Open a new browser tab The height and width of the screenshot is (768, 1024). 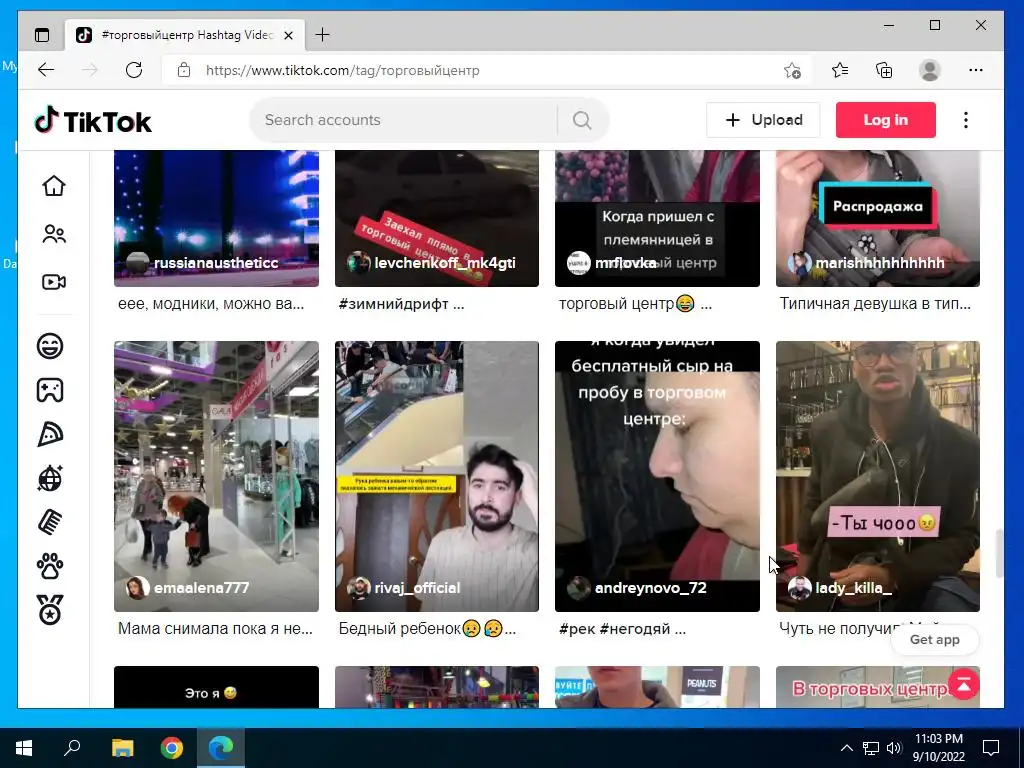(323, 35)
